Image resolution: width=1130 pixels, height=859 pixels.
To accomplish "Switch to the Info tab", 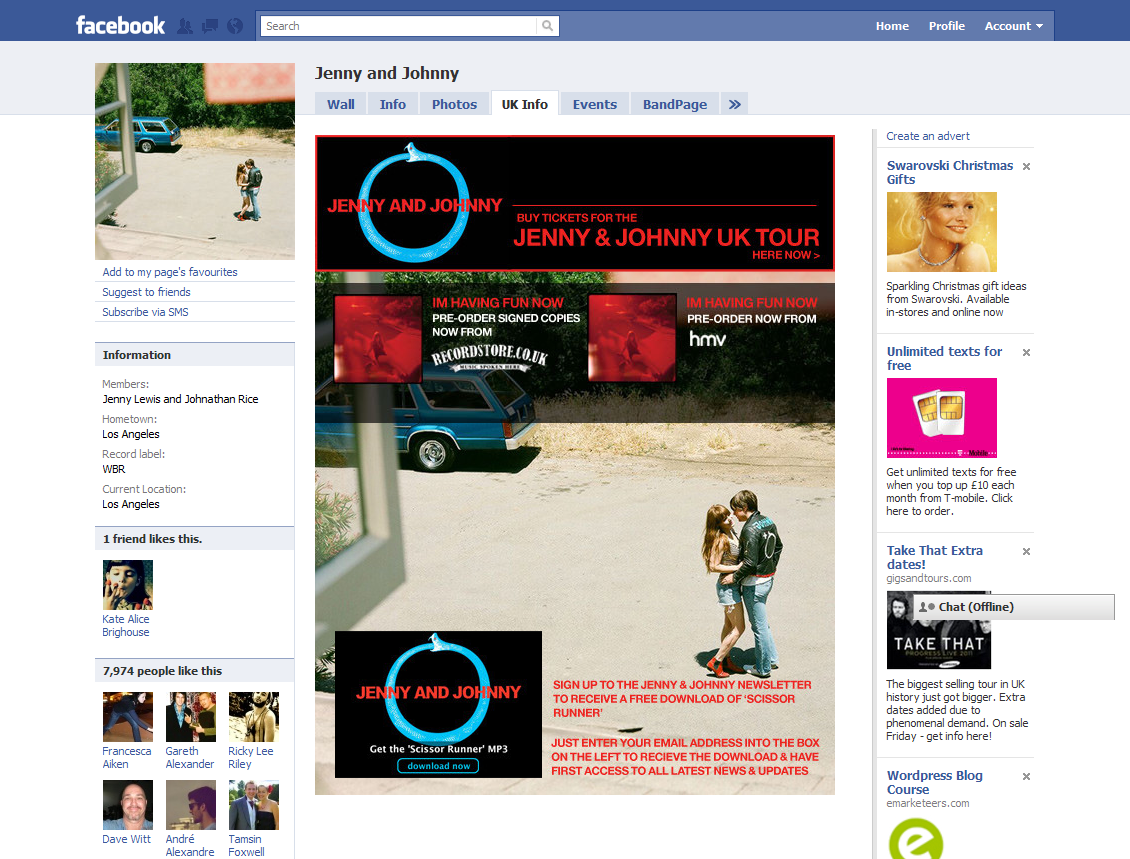I will 393,104.
